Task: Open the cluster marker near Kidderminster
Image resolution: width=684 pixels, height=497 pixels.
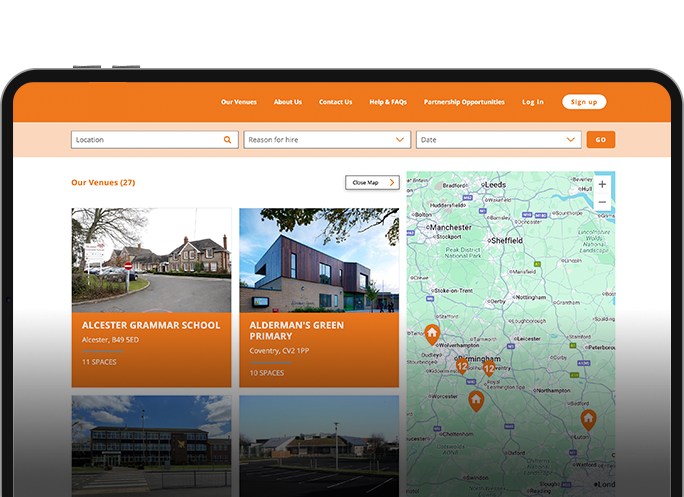Action: click(461, 366)
